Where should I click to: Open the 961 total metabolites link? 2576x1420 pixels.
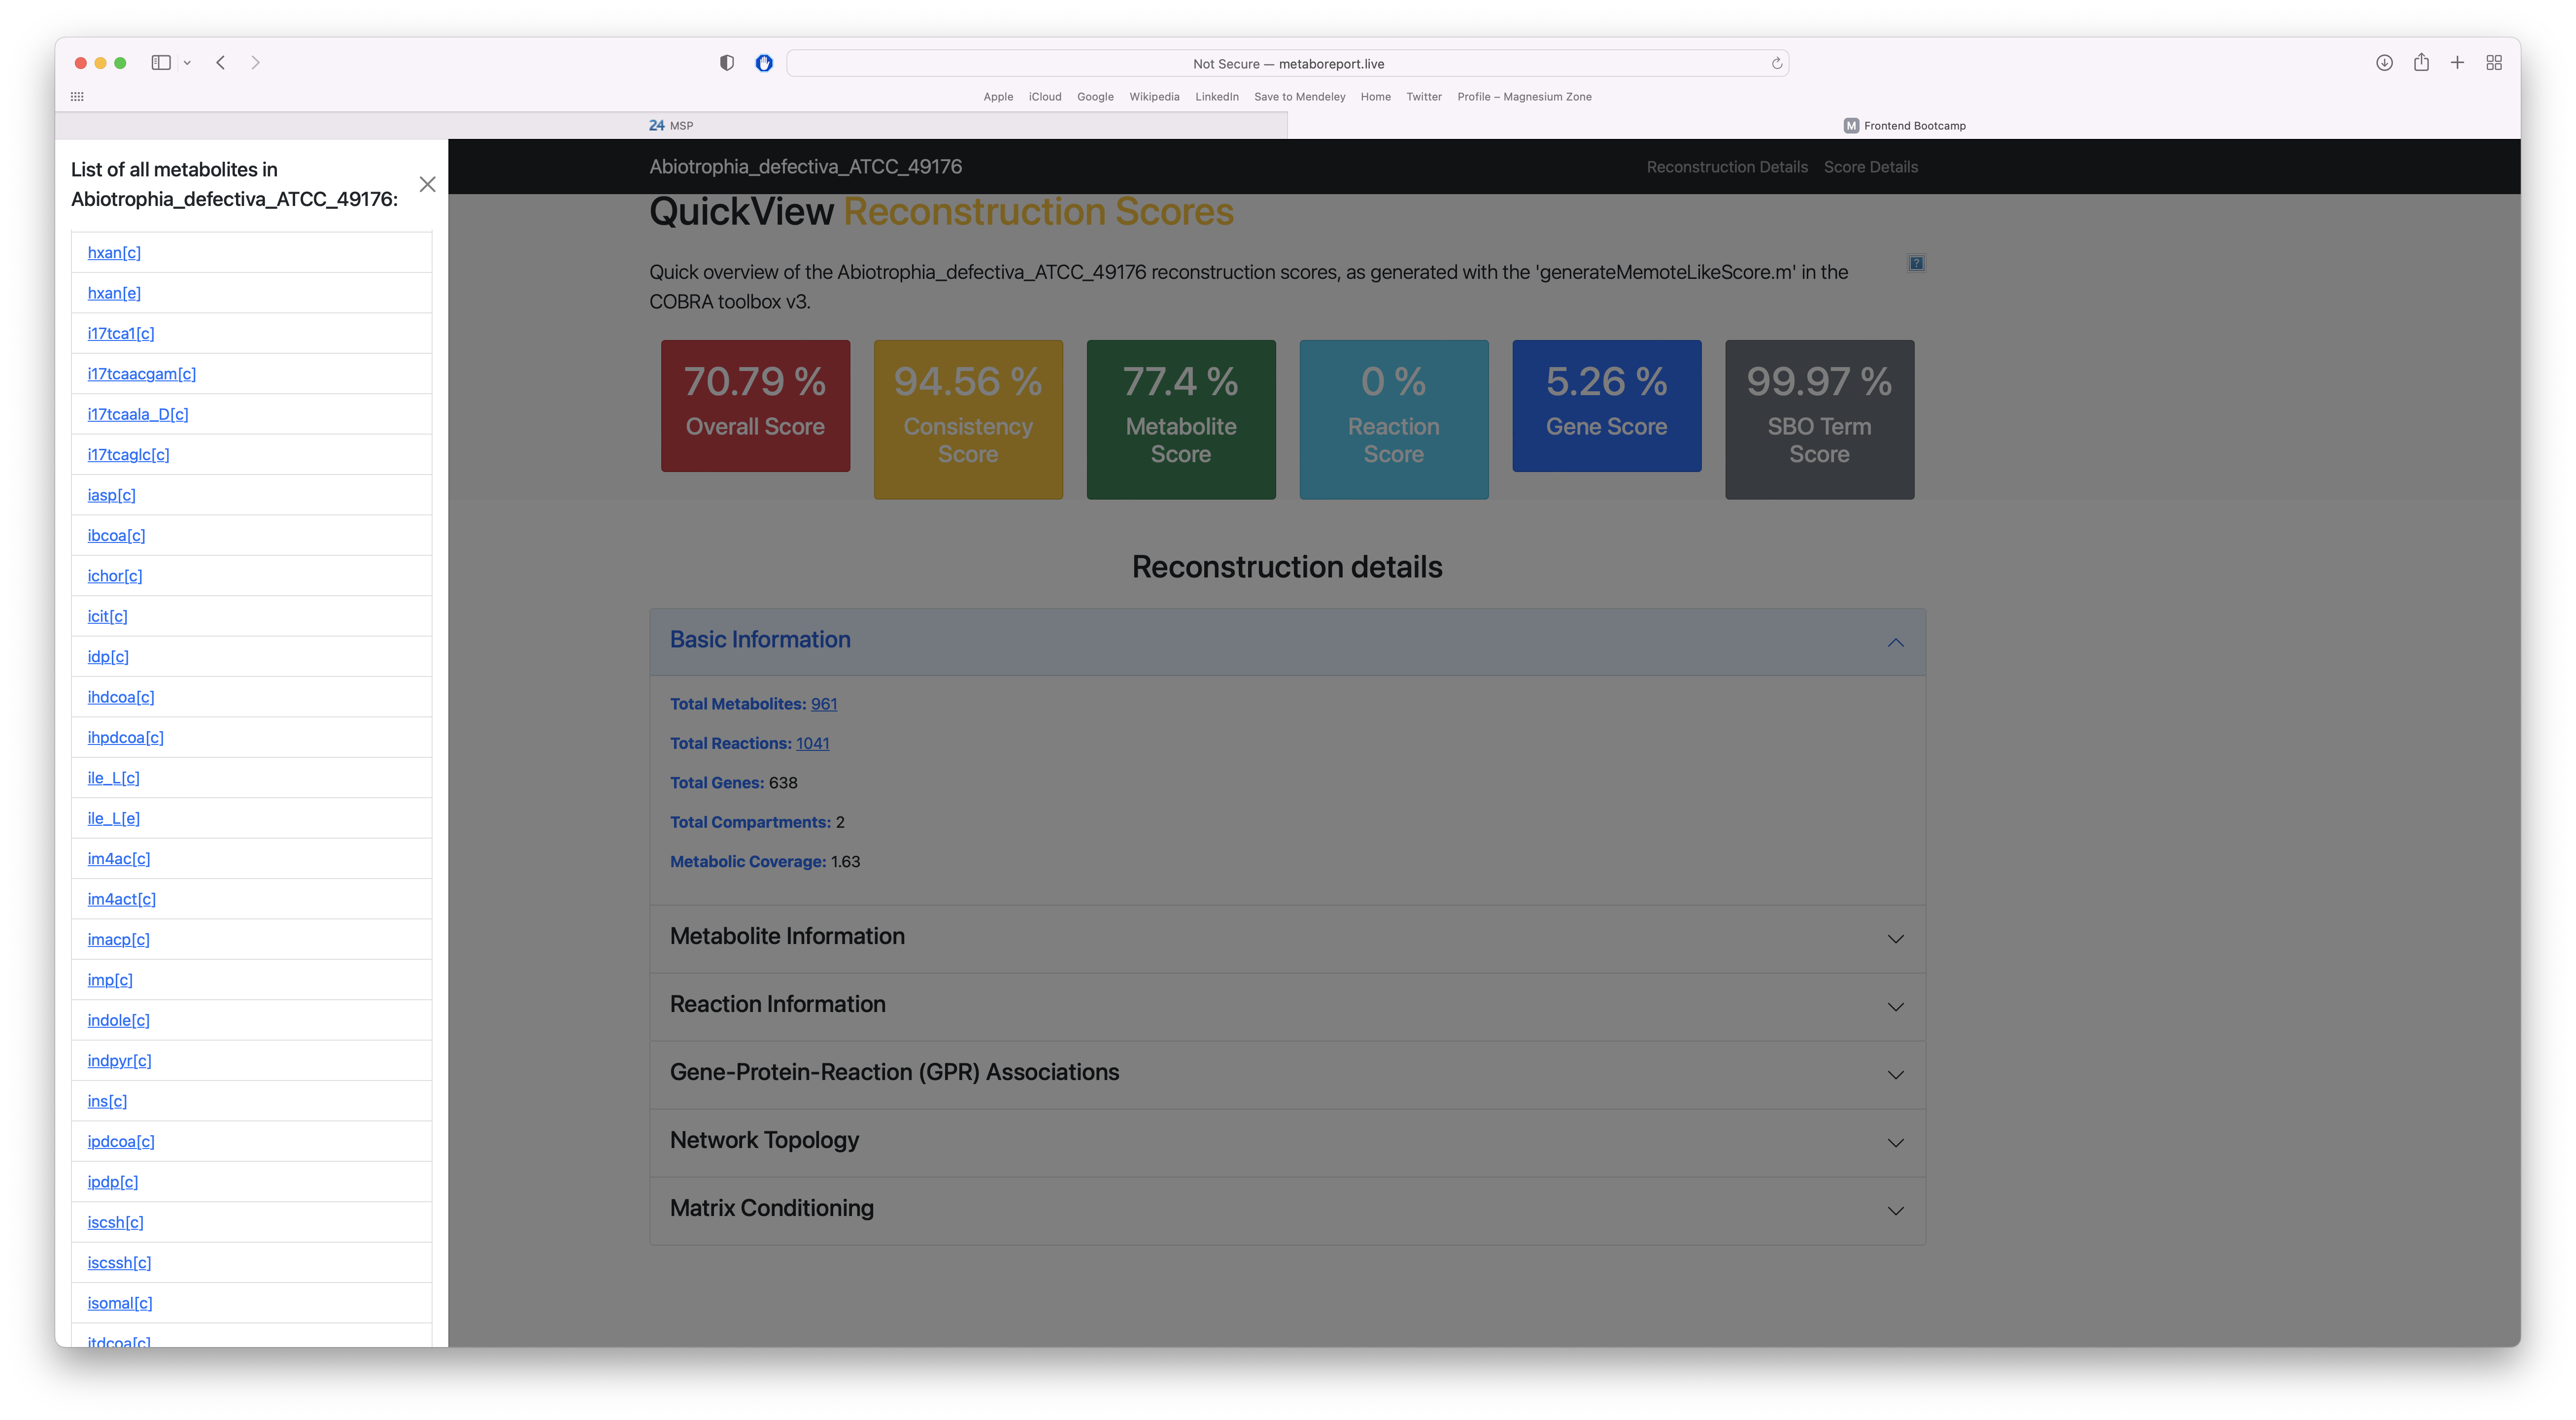(x=823, y=703)
